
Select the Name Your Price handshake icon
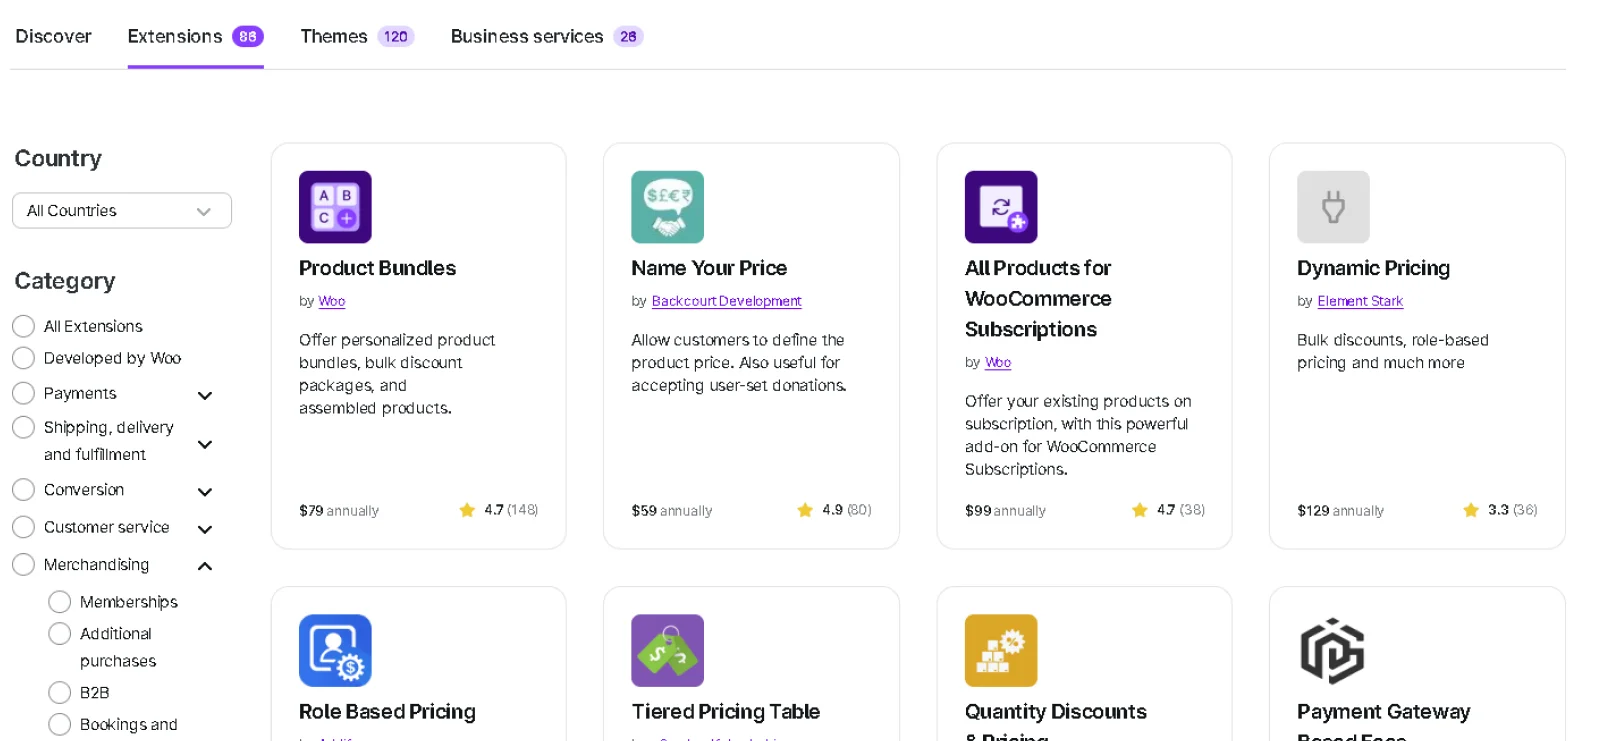tap(667, 207)
